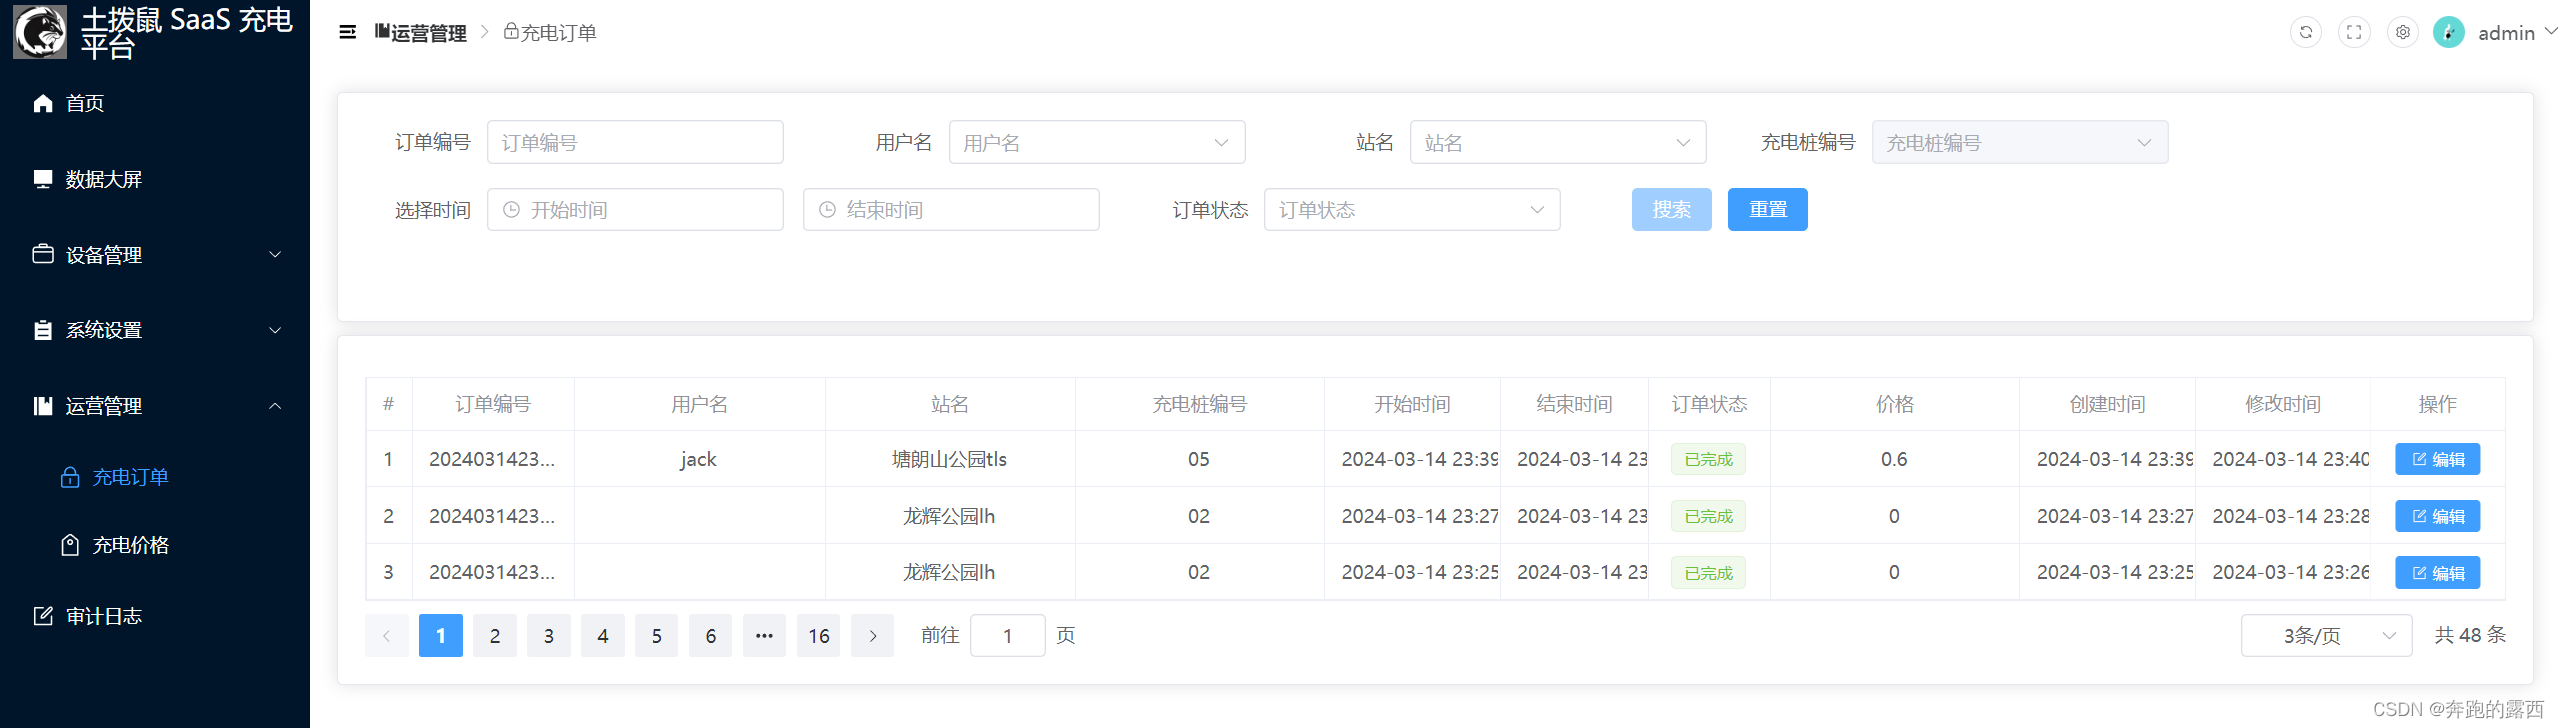
Task: Go to page 16
Action: click(819, 636)
